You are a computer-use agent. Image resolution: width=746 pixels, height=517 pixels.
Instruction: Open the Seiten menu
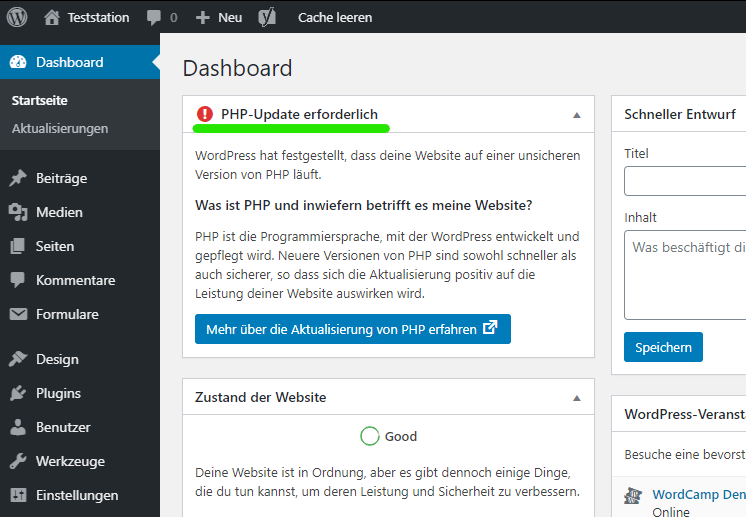point(55,246)
